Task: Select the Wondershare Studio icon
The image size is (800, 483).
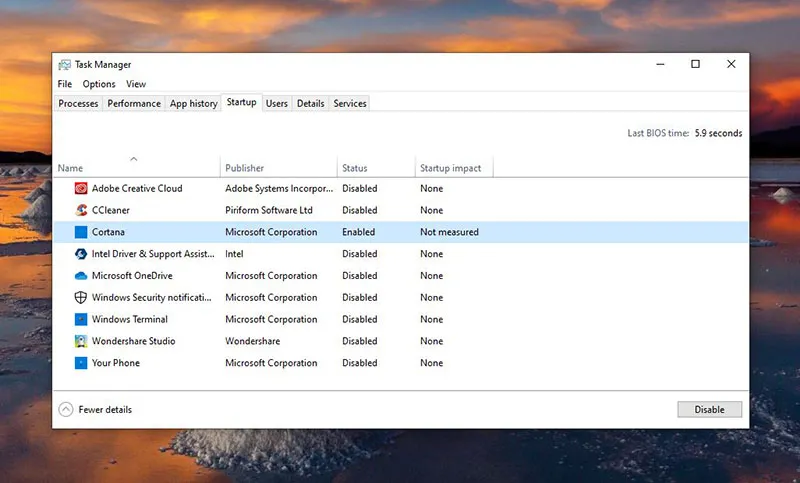Action: click(81, 341)
